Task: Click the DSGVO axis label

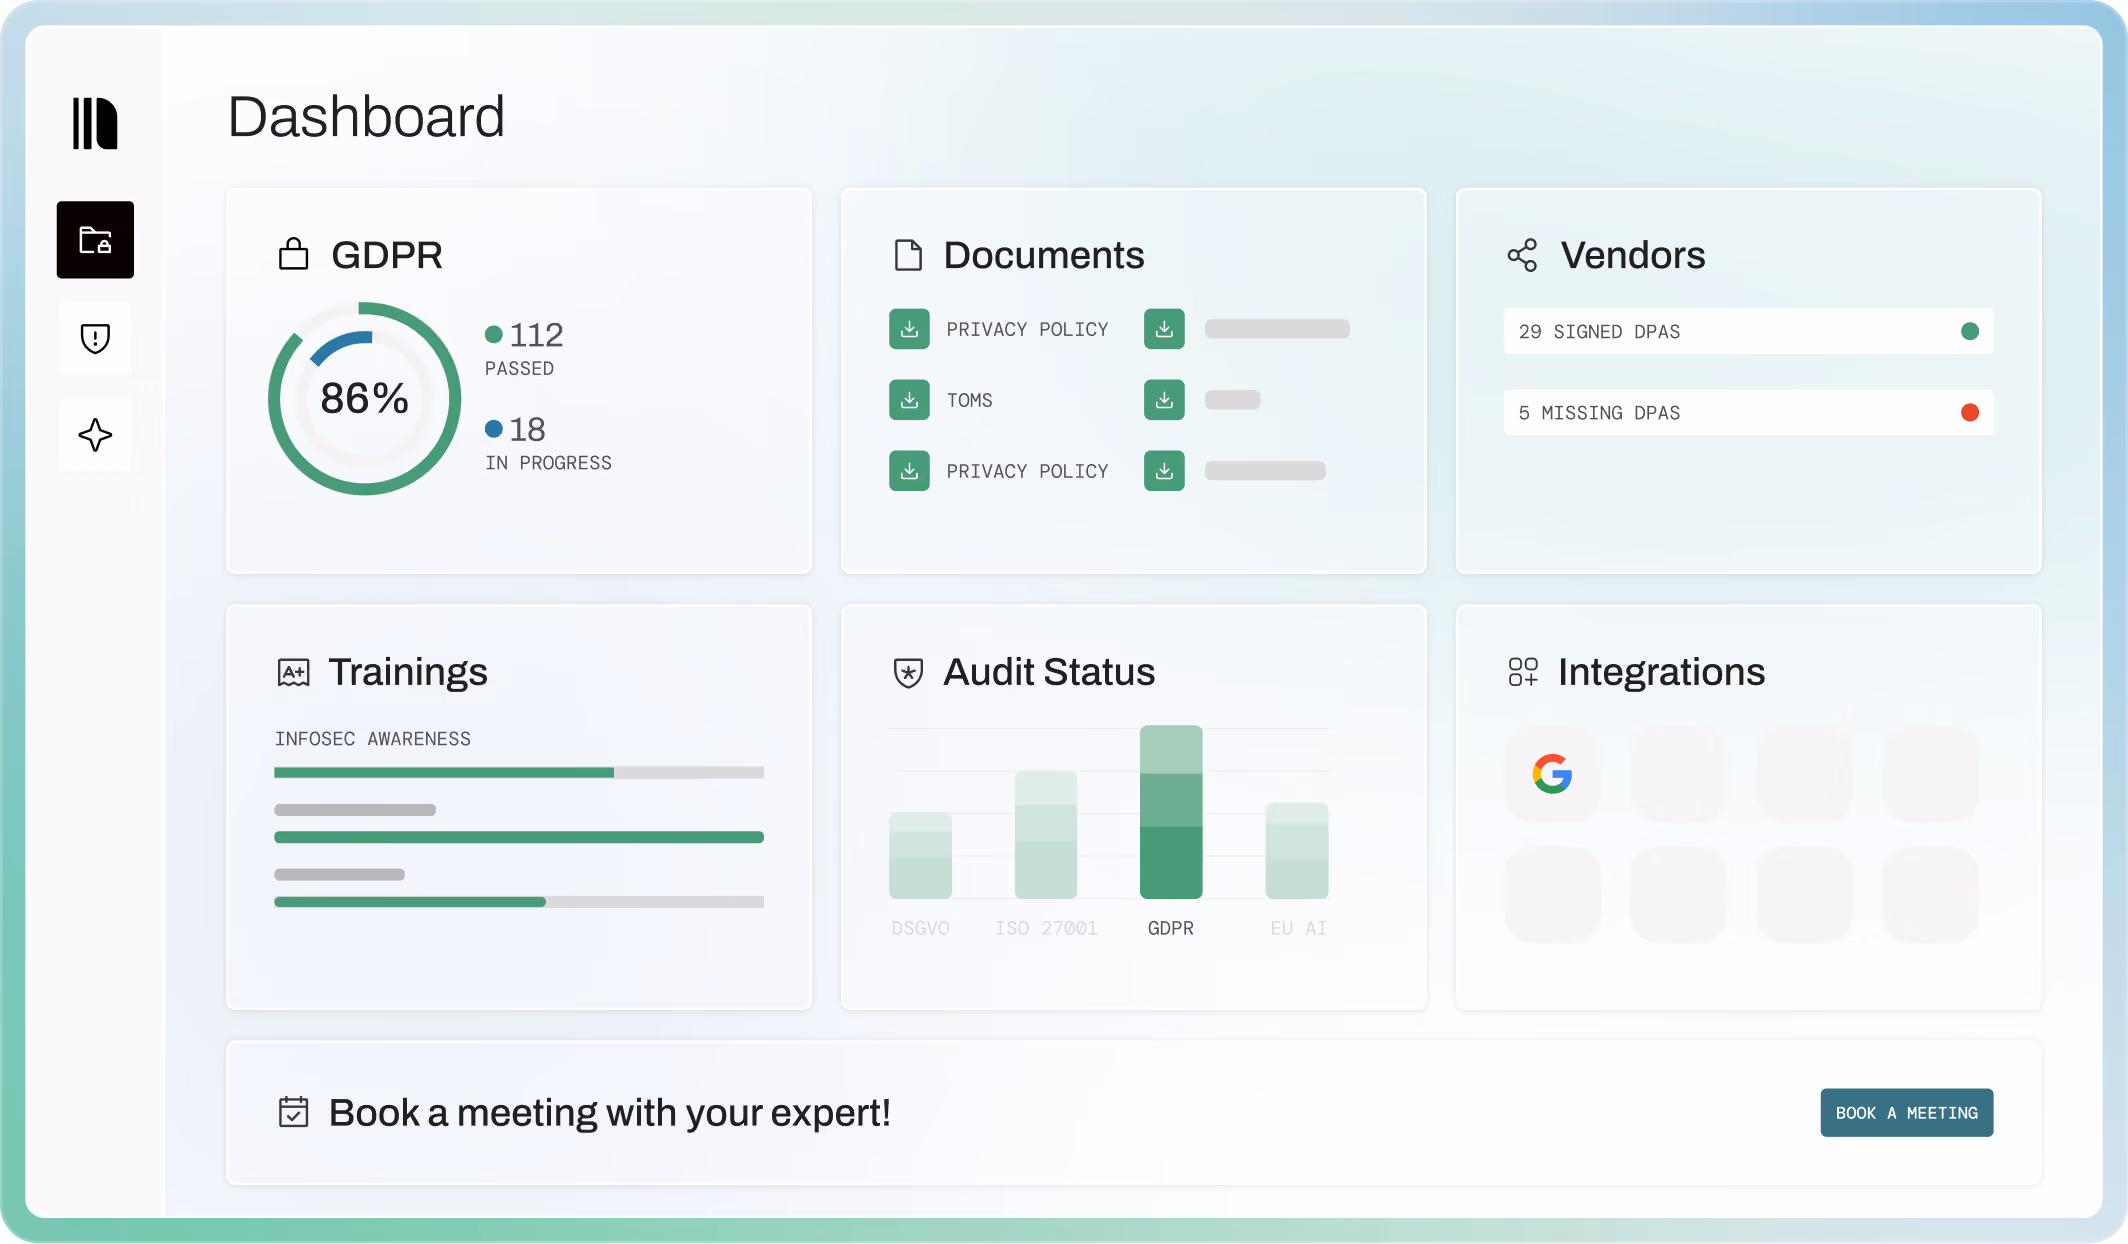Action: (x=920, y=928)
